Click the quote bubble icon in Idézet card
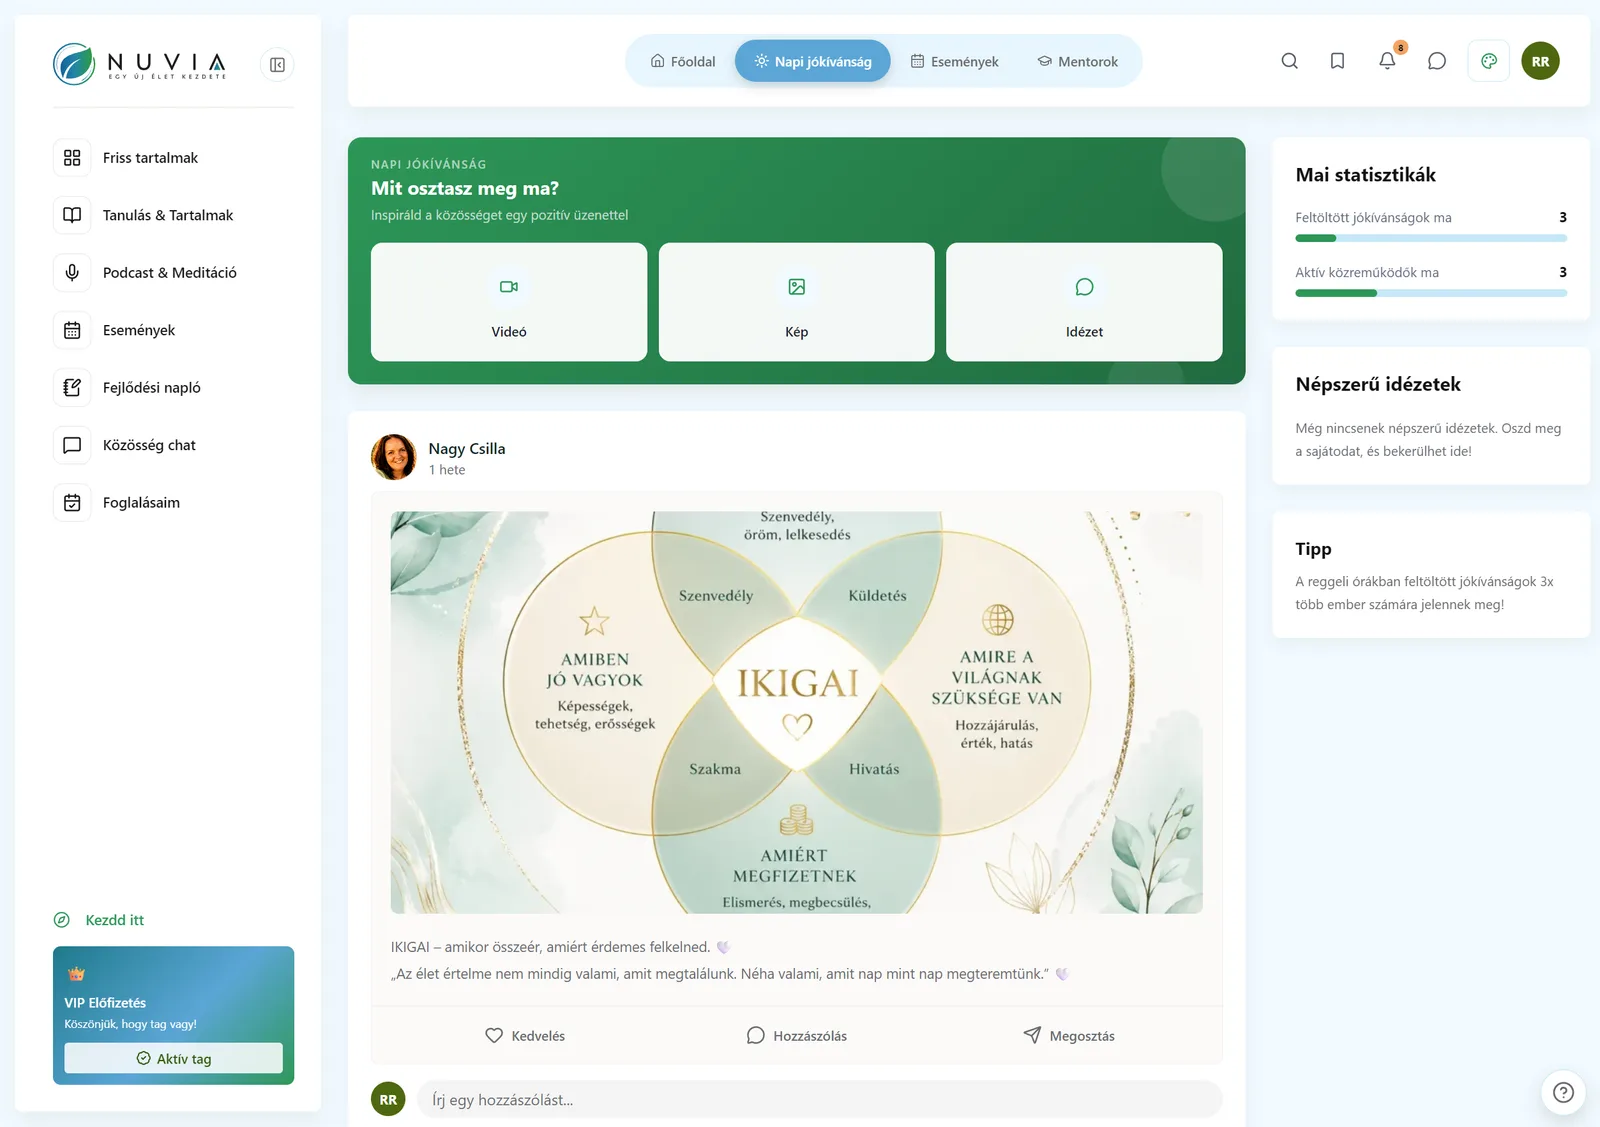1600x1127 pixels. pyautogui.click(x=1084, y=287)
